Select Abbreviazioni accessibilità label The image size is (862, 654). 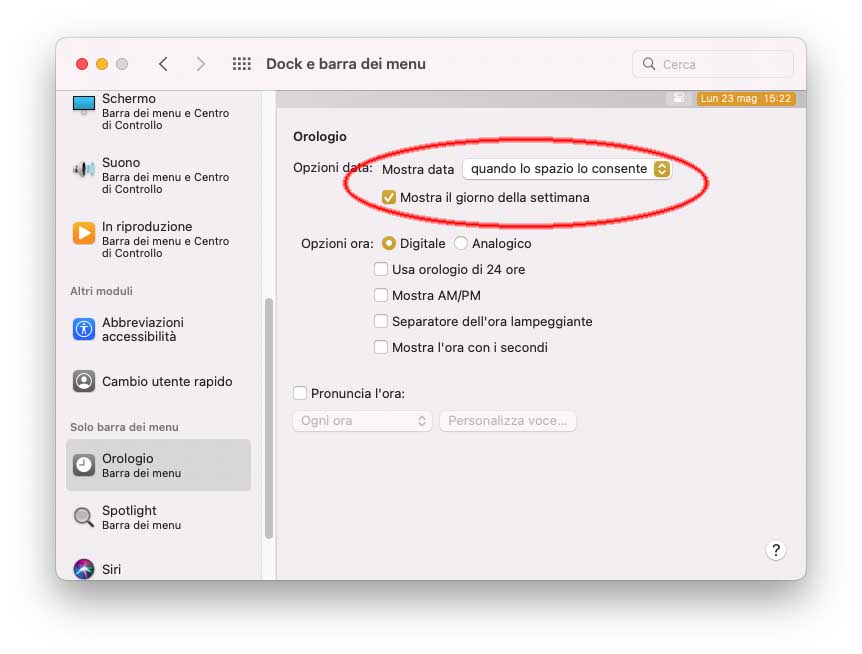coord(143,329)
